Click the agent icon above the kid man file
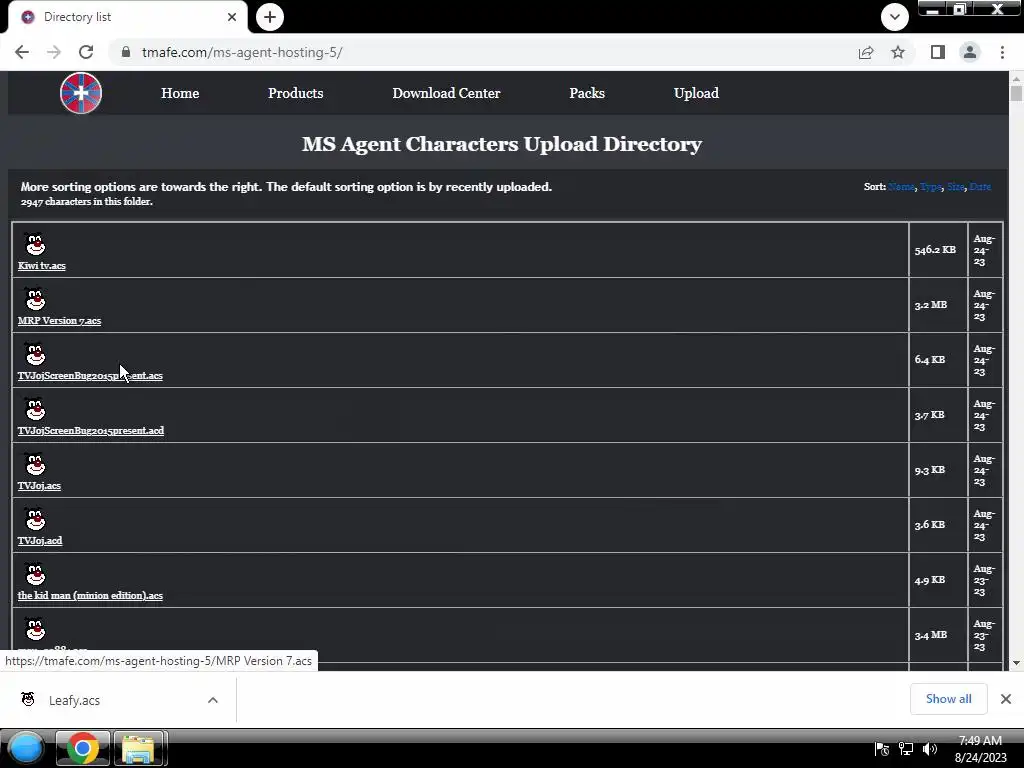The width and height of the screenshot is (1024, 768). tap(35, 573)
